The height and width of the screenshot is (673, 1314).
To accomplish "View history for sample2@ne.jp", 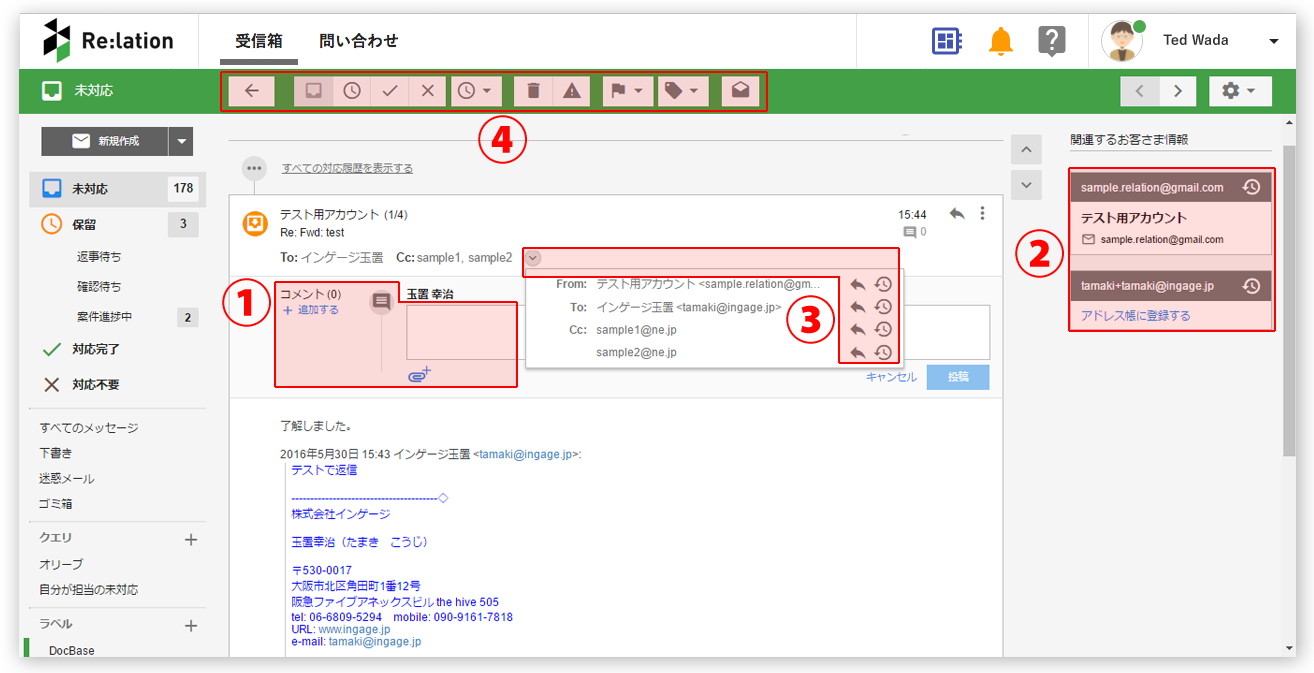I will pos(883,352).
